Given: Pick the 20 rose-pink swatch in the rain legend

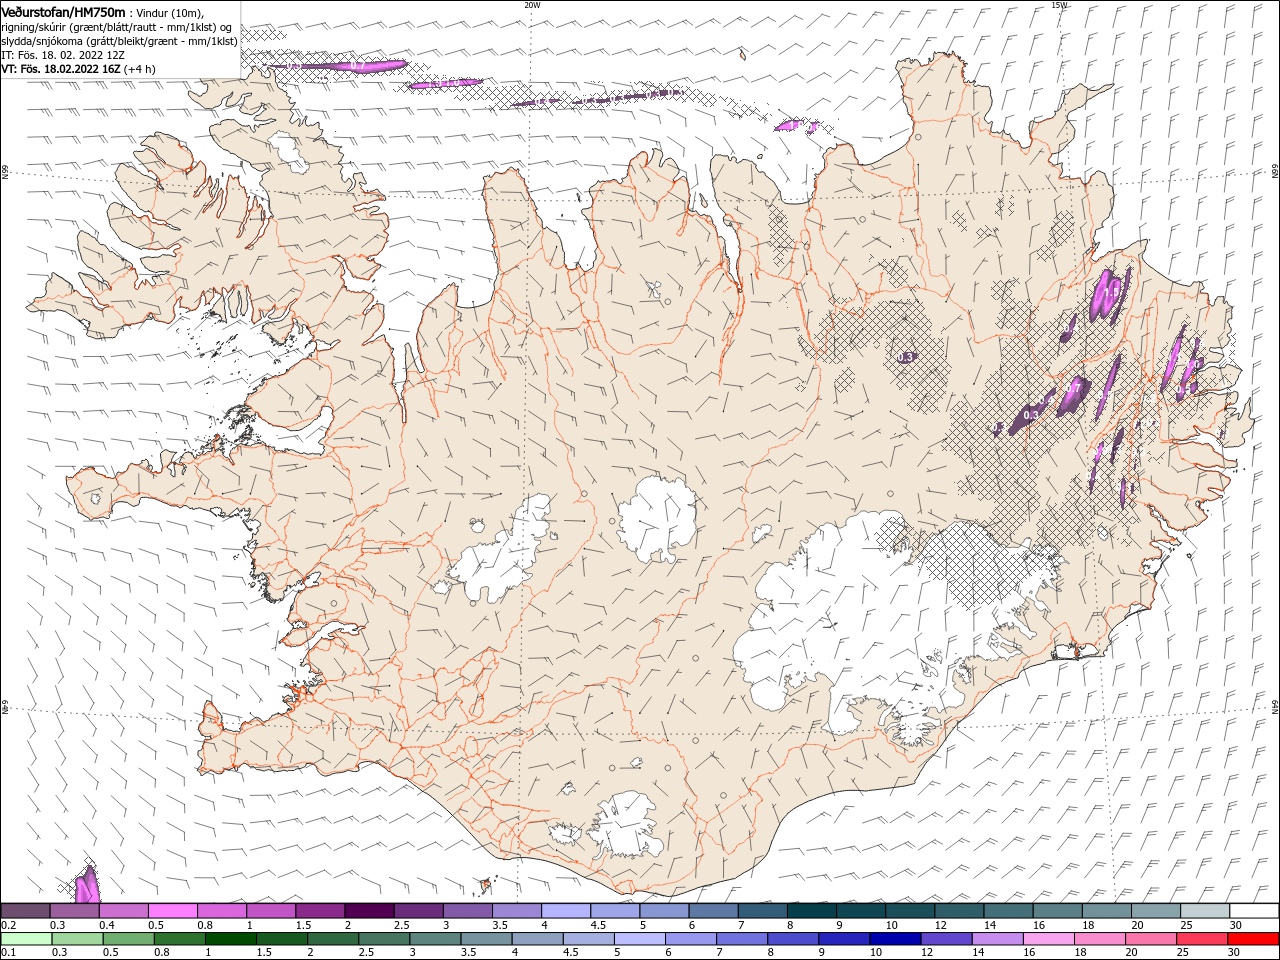Looking at the screenshot, I should click(x=1151, y=939).
